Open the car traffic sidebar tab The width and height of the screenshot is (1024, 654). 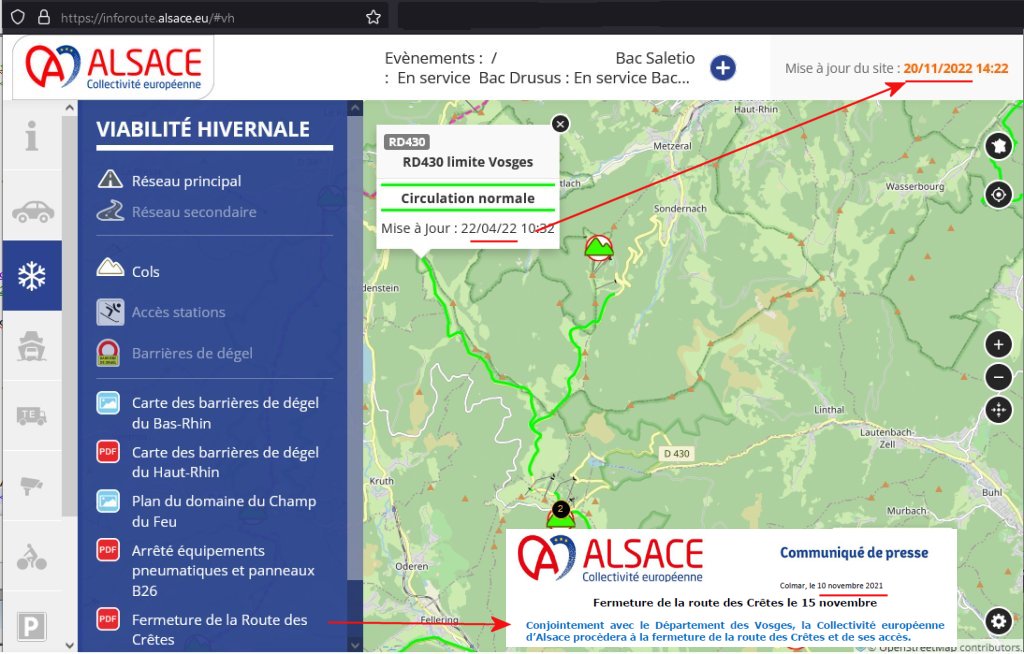click(31, 211)
